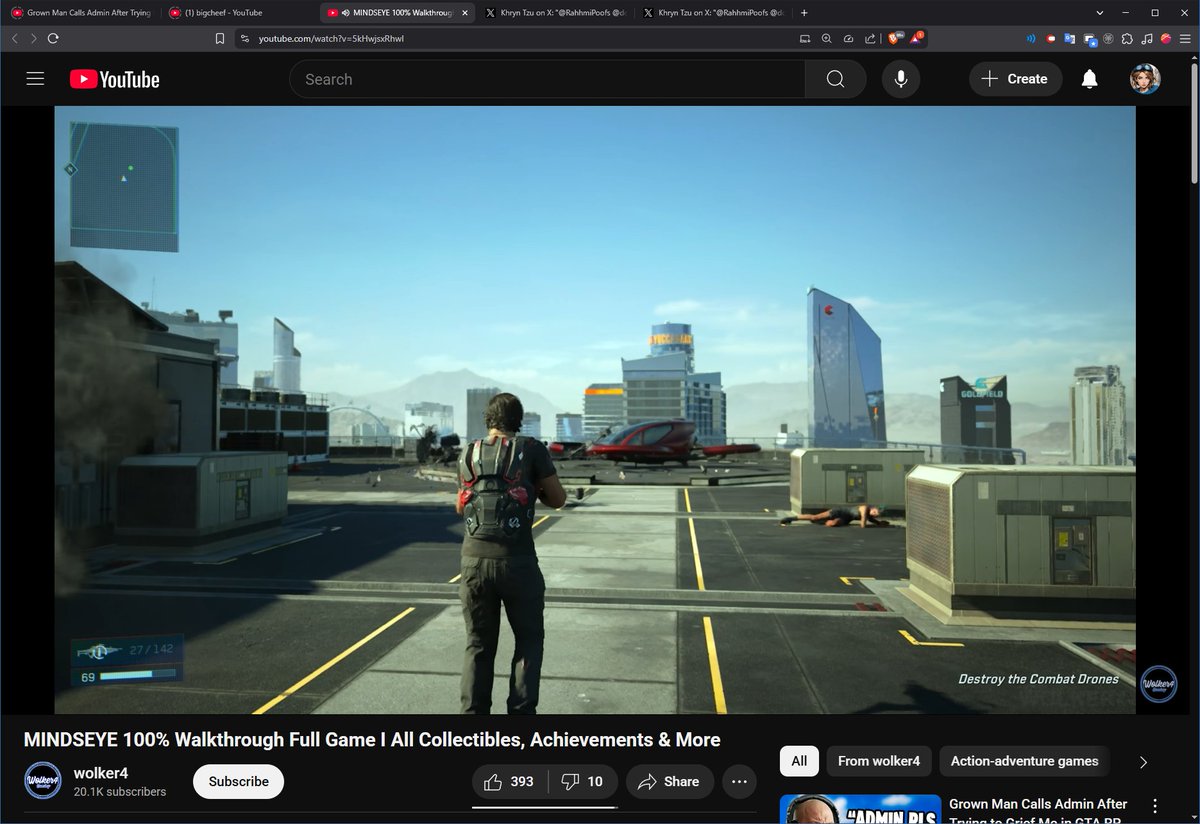Open YouTube notifications bell

1090,79
